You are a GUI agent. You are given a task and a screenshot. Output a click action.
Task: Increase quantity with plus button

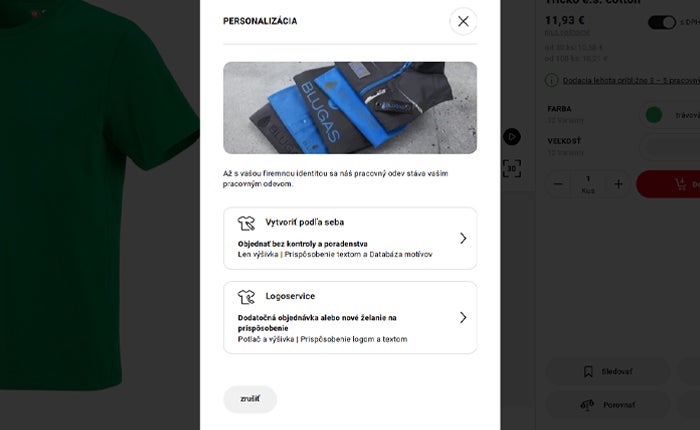point(618,184)
